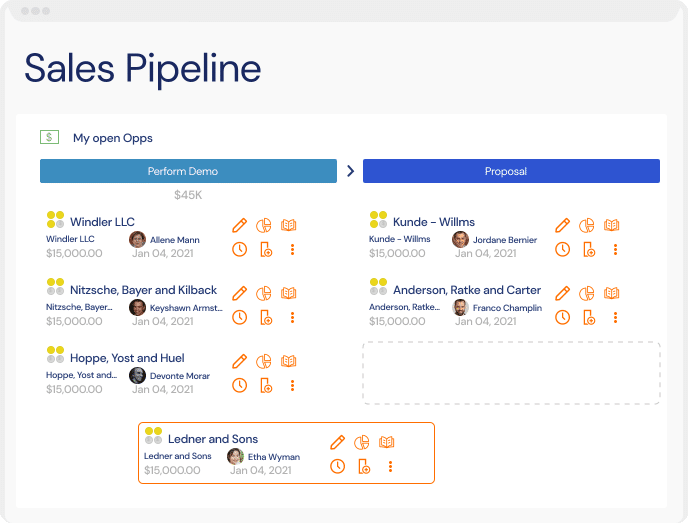Click clock icon for Anderson, Ratke and Carter
688x523 pixels.
[x=563, y=317]
